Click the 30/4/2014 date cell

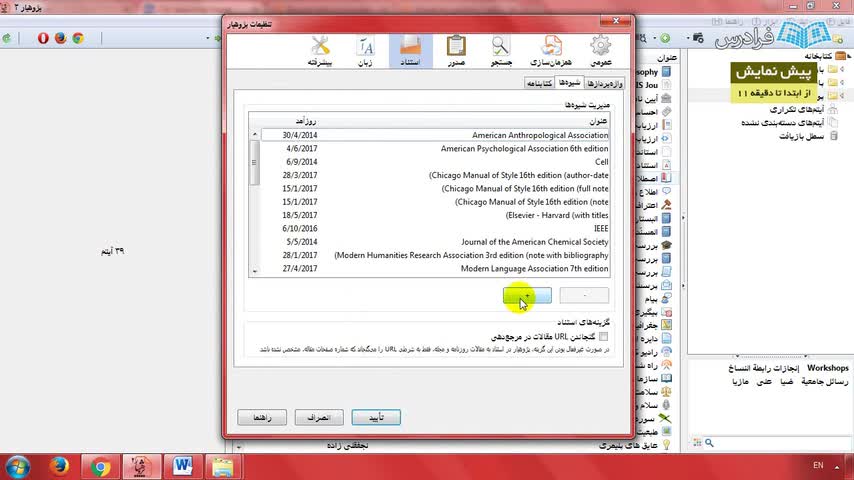300,135
